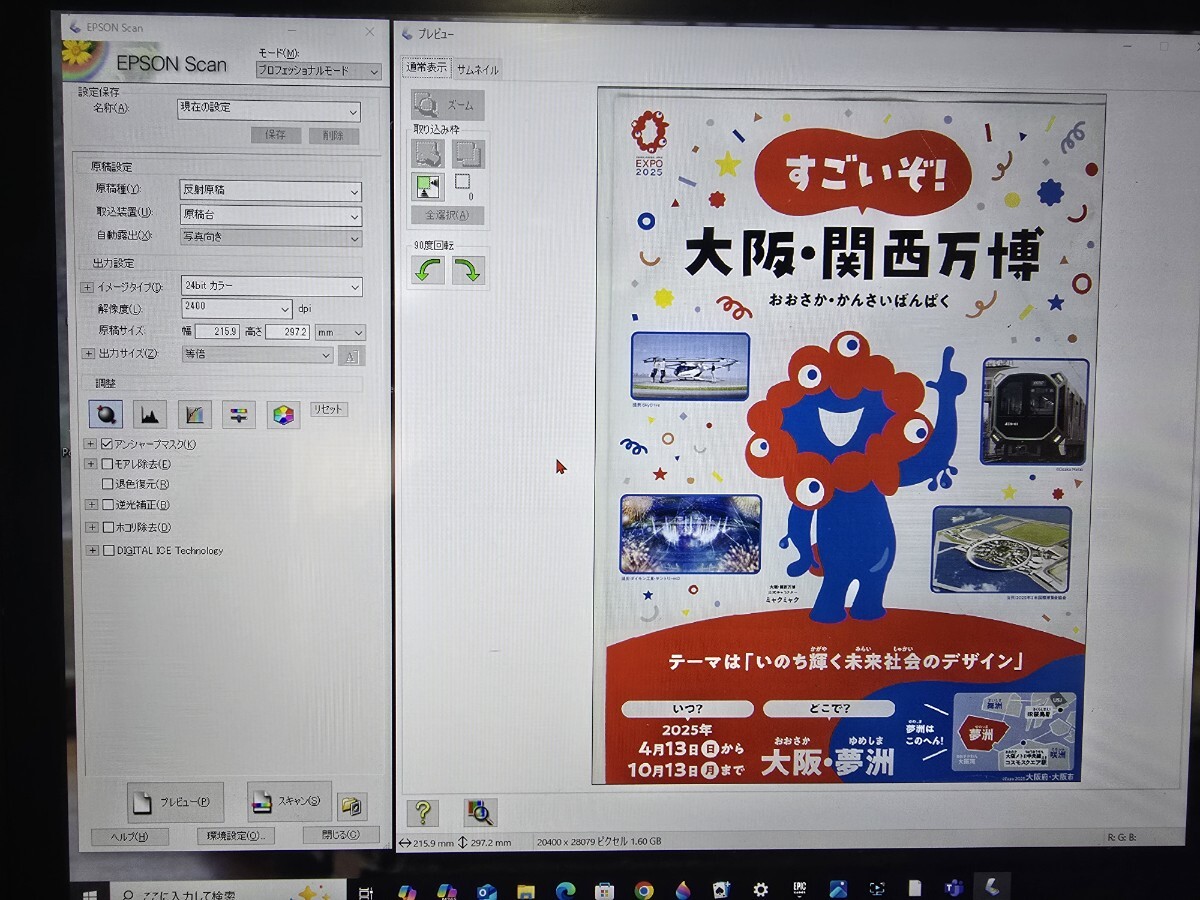The height and width of the screenshot is (900, 1200).
Task: Open the tone curve correction tool
Action: [194, 413]
